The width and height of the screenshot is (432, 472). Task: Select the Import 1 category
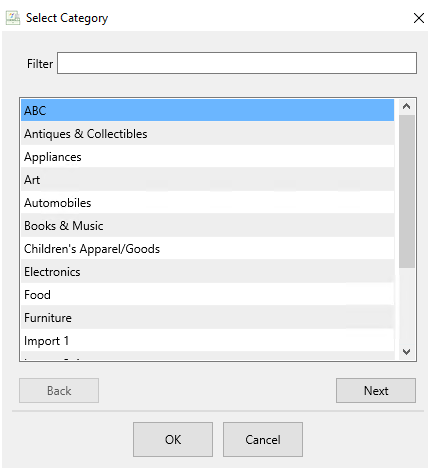[207, 340]
